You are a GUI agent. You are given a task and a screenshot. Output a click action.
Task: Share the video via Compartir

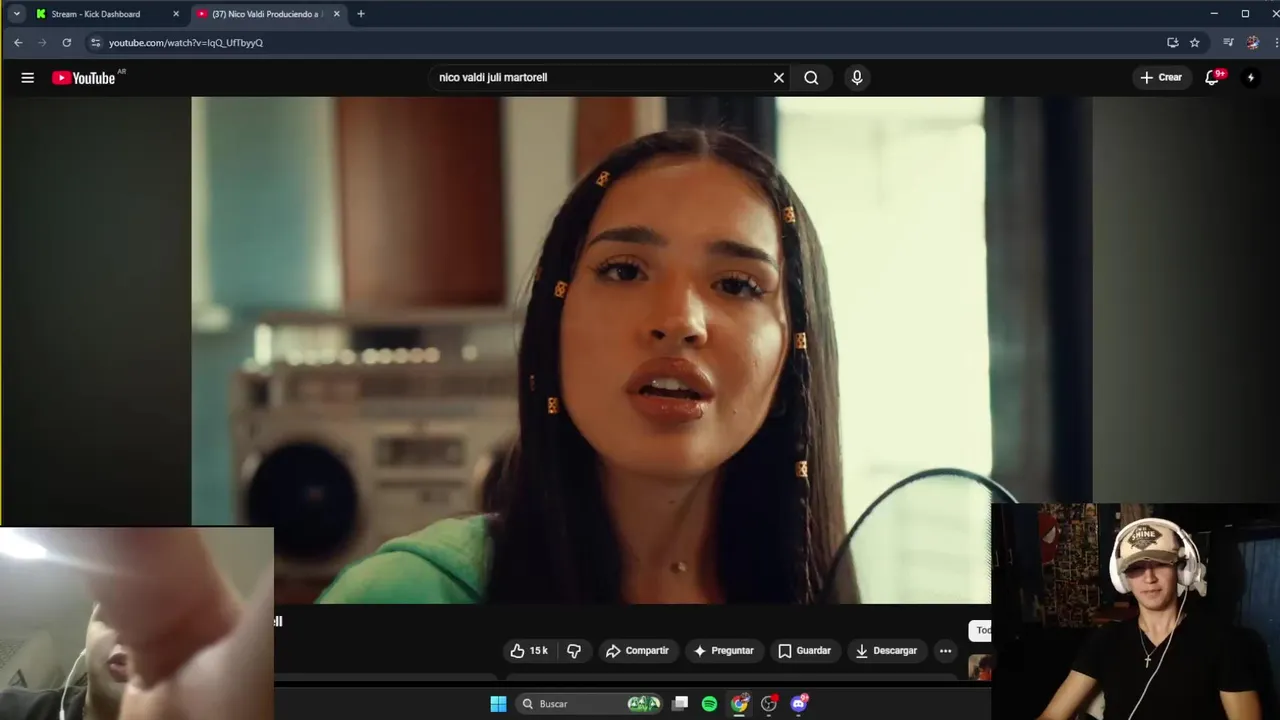tap(637, 651)
